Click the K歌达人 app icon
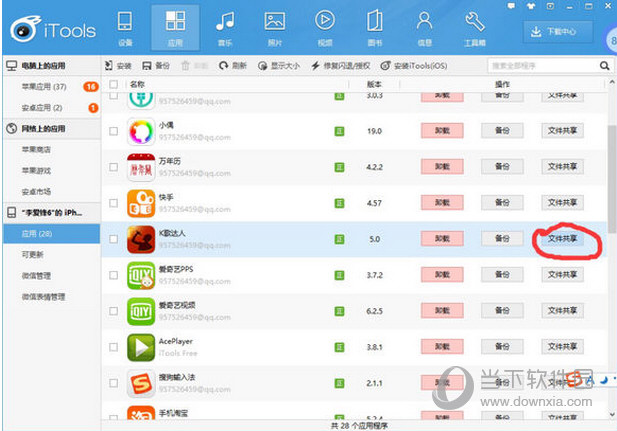 tap(141, 239)
